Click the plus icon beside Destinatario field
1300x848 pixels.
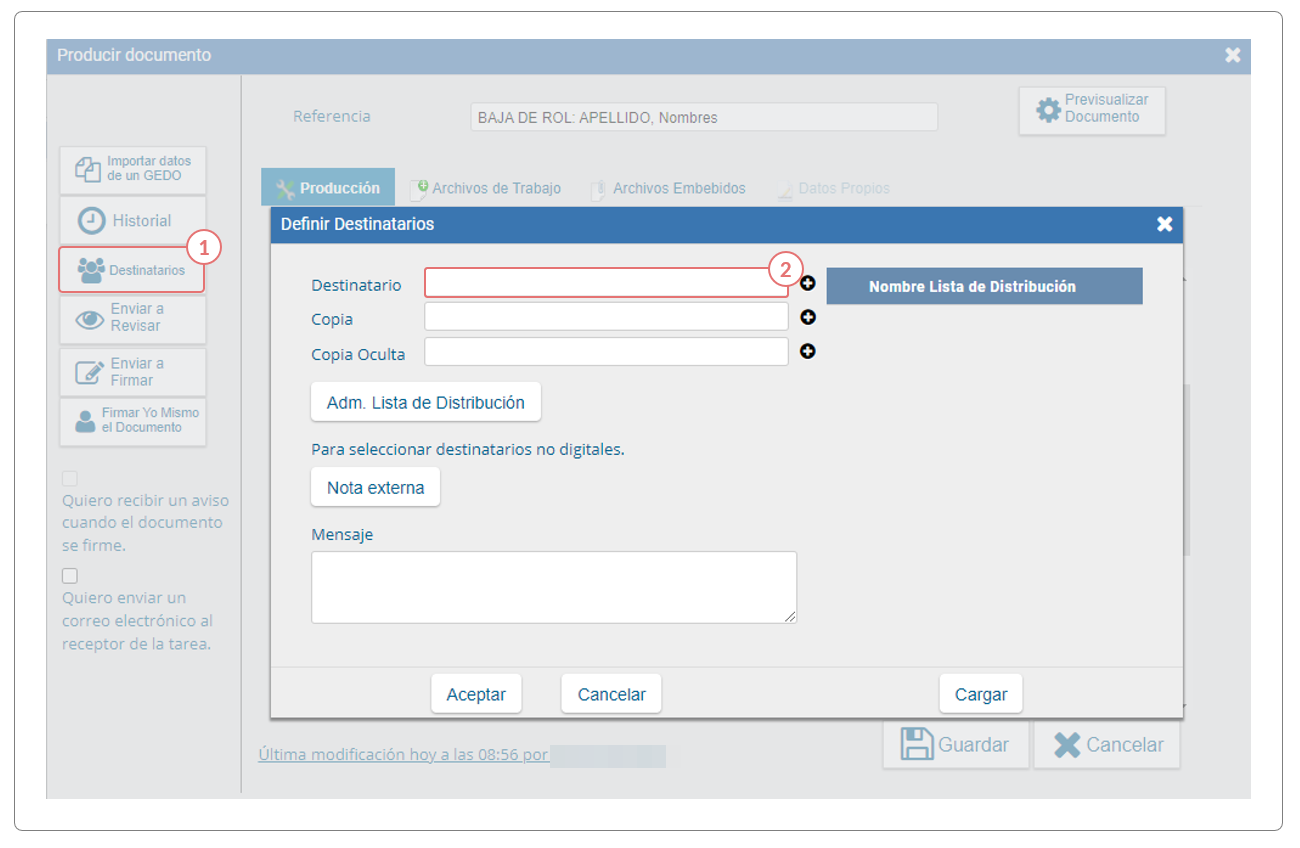[808, 283]
